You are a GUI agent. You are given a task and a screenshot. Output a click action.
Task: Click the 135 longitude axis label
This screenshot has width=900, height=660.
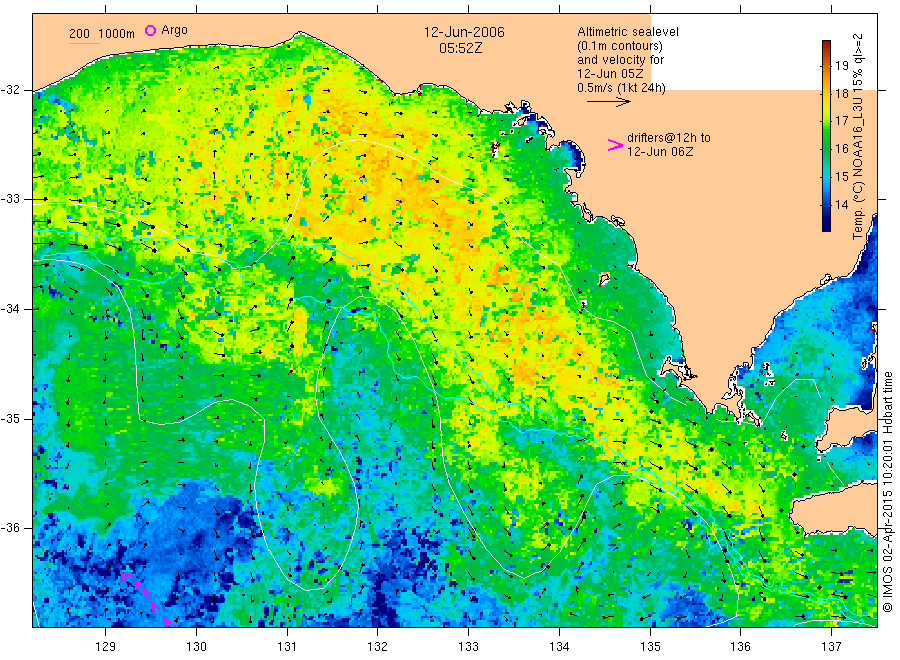[x=650, y=647]
